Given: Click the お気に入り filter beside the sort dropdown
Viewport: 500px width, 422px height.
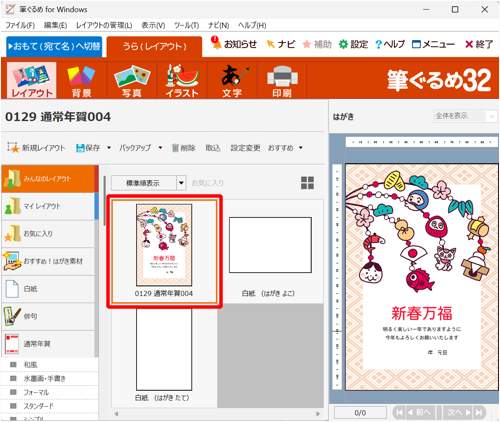Looking at the screenshot, I should [207, 183].
